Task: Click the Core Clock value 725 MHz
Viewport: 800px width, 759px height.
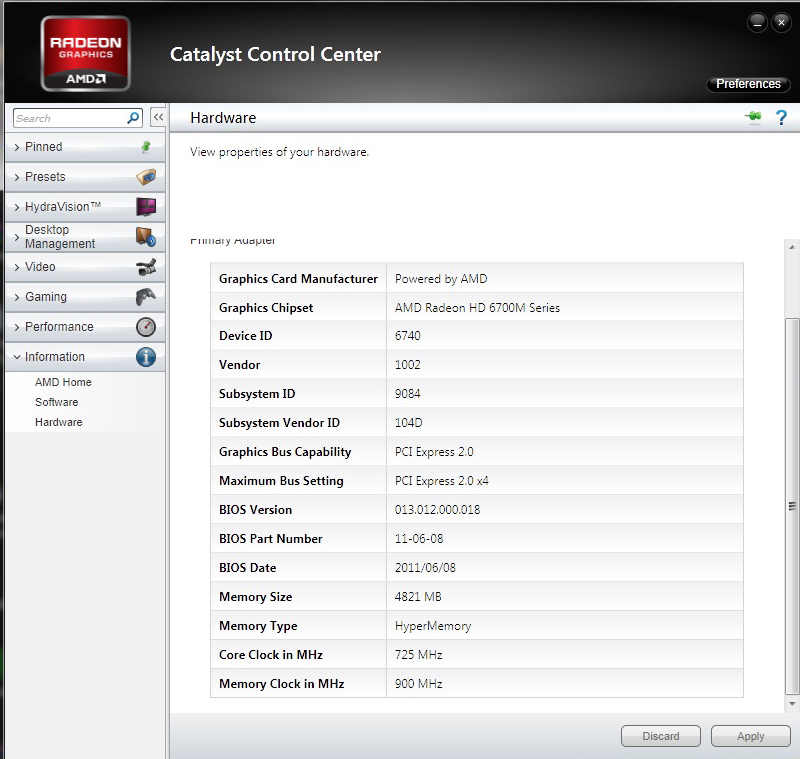Action: pos(418,655)
